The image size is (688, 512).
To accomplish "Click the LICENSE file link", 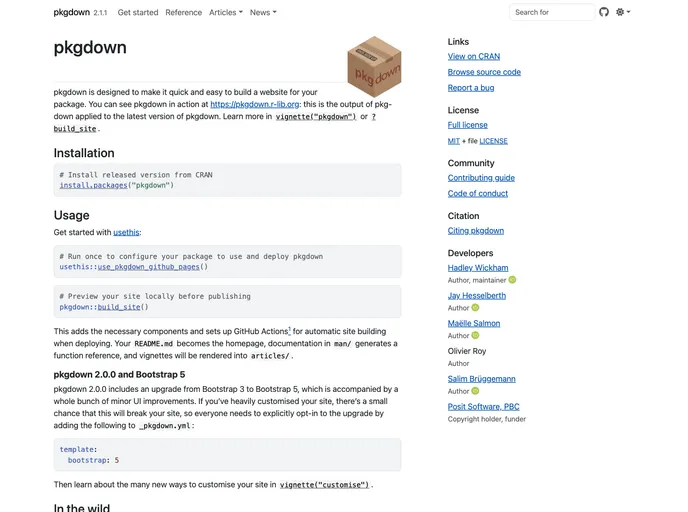I will click(494, 141).
